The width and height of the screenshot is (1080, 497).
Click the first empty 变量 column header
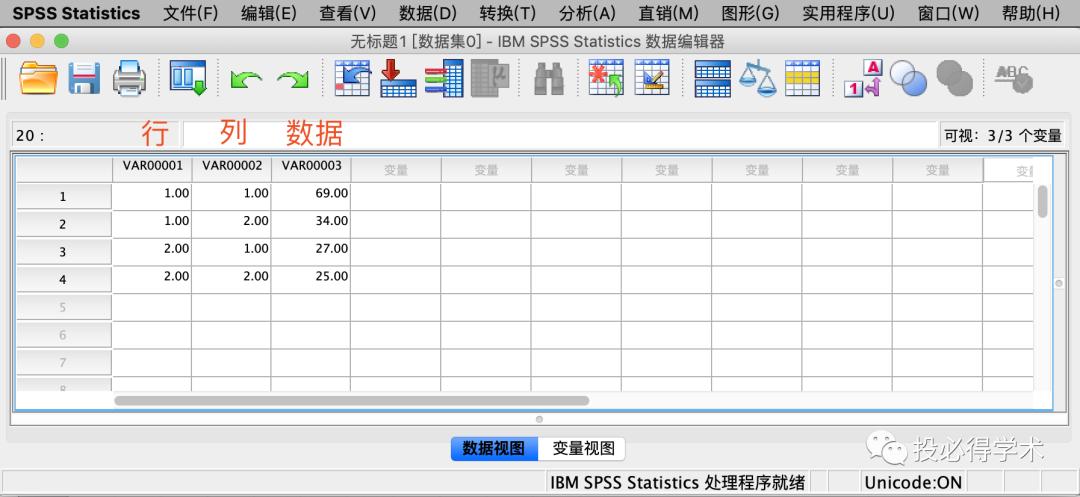coord(396,170)
